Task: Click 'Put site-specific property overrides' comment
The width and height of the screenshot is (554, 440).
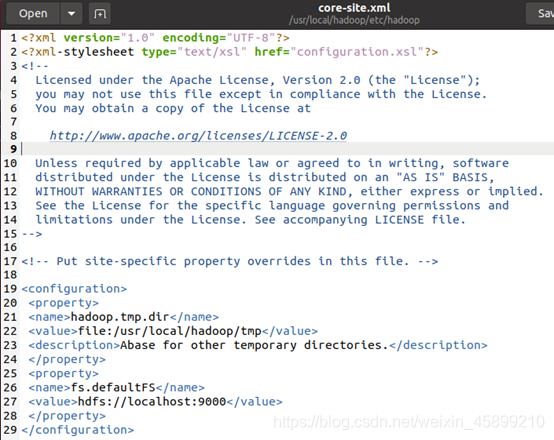Action: [230, 262]
